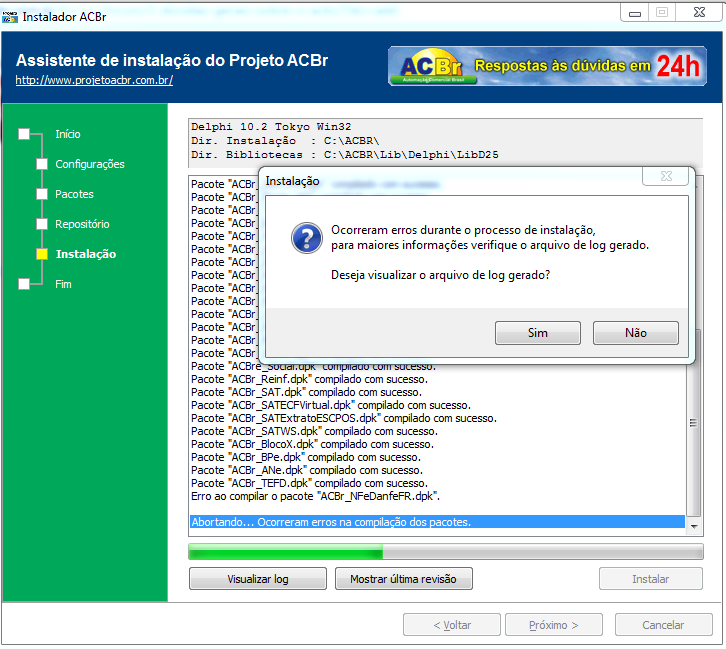Go to the Fim step label

[x=63, y=284]
